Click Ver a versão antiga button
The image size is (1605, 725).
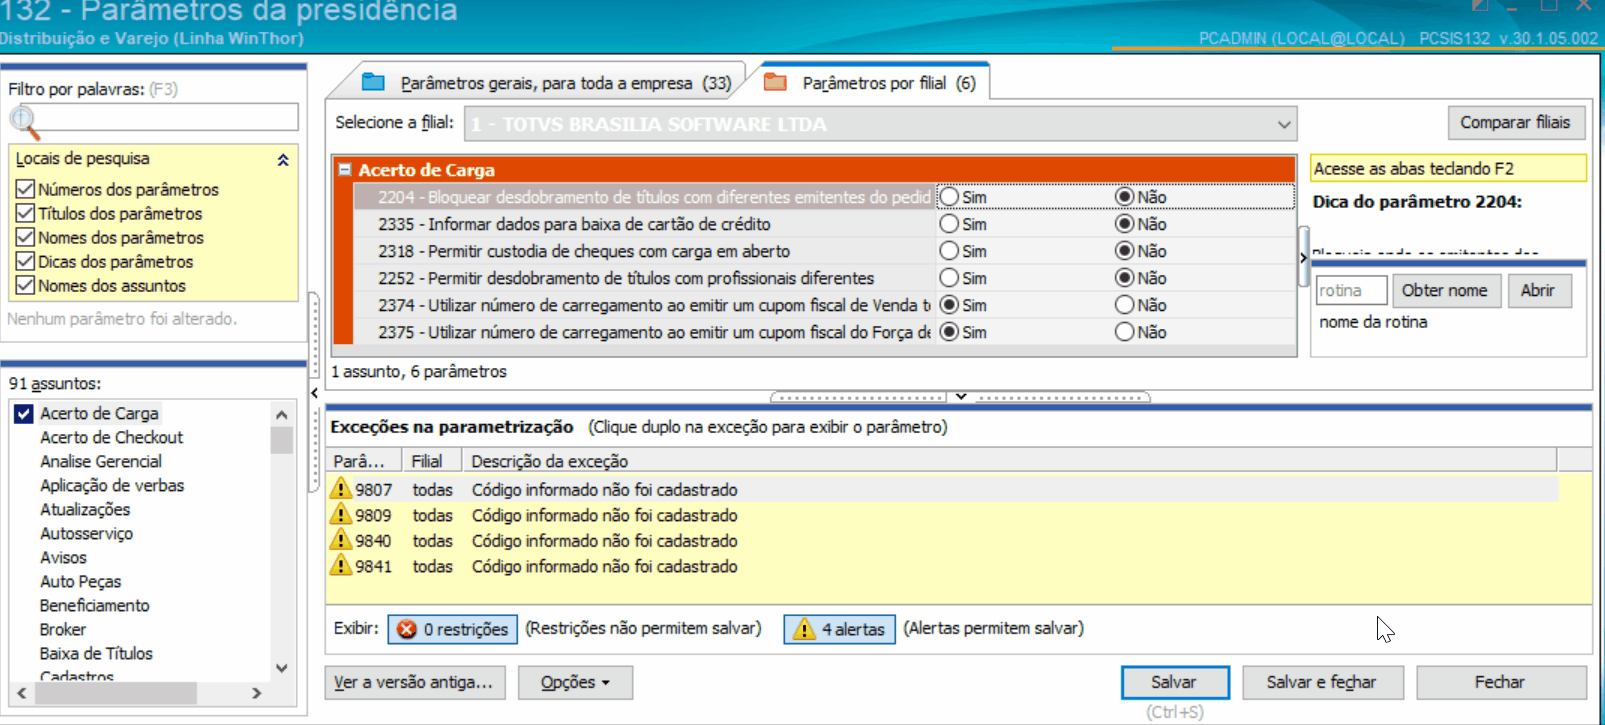pos(415,682)
